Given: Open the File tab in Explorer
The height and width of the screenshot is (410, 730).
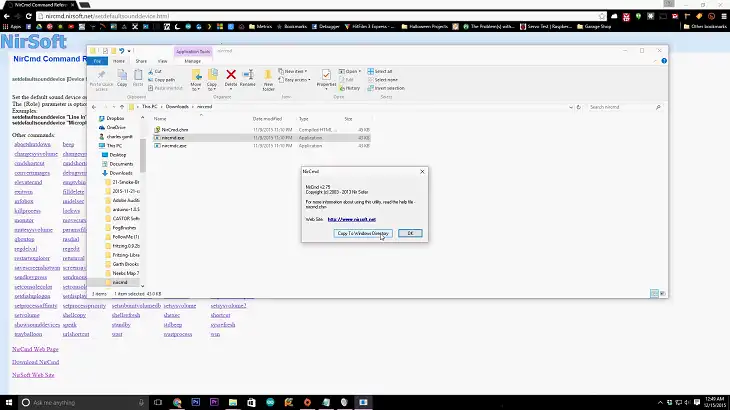Looking at the screenshot, I should click(97, 61).
